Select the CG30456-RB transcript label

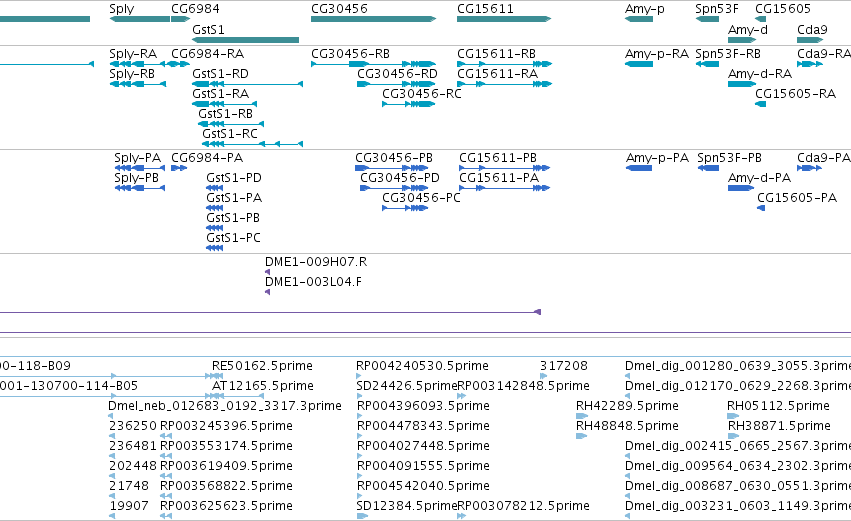click(351, 54)
